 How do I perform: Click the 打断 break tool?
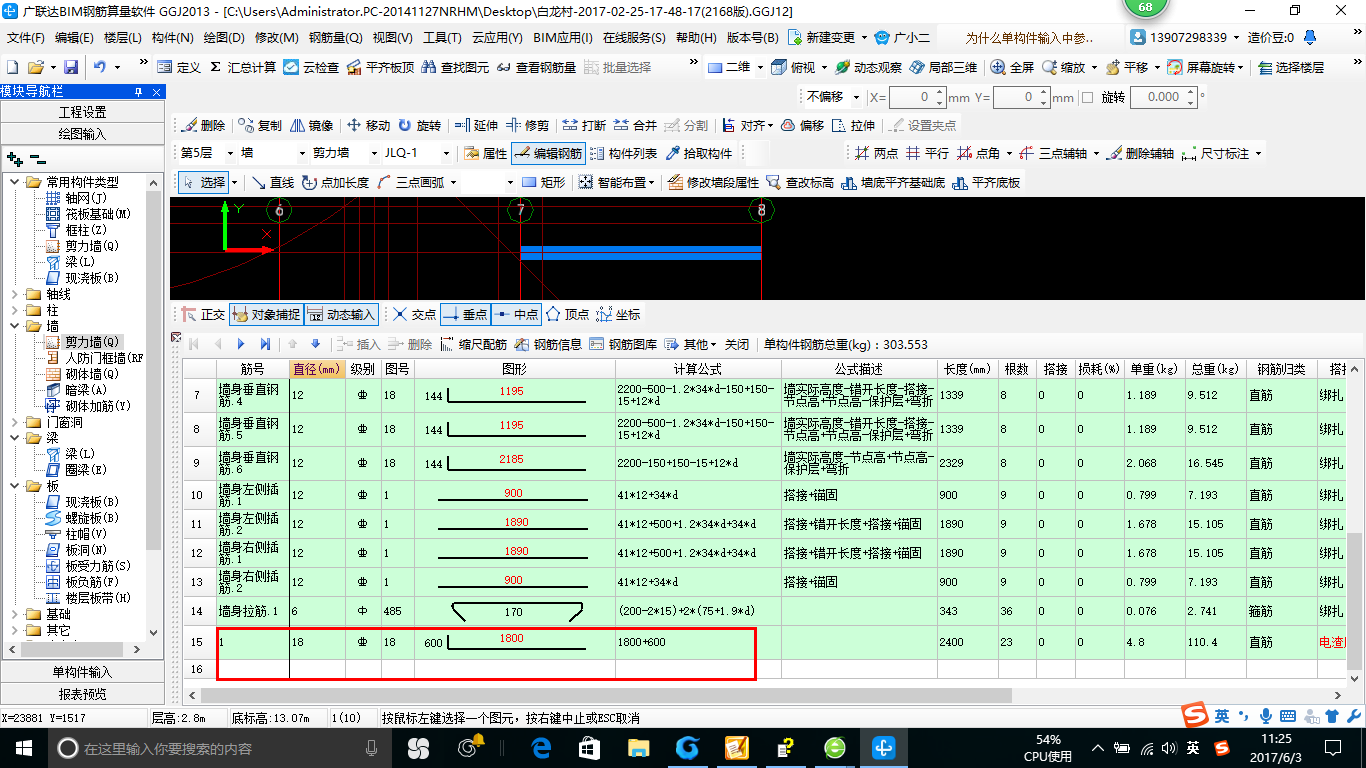point(584,125)
